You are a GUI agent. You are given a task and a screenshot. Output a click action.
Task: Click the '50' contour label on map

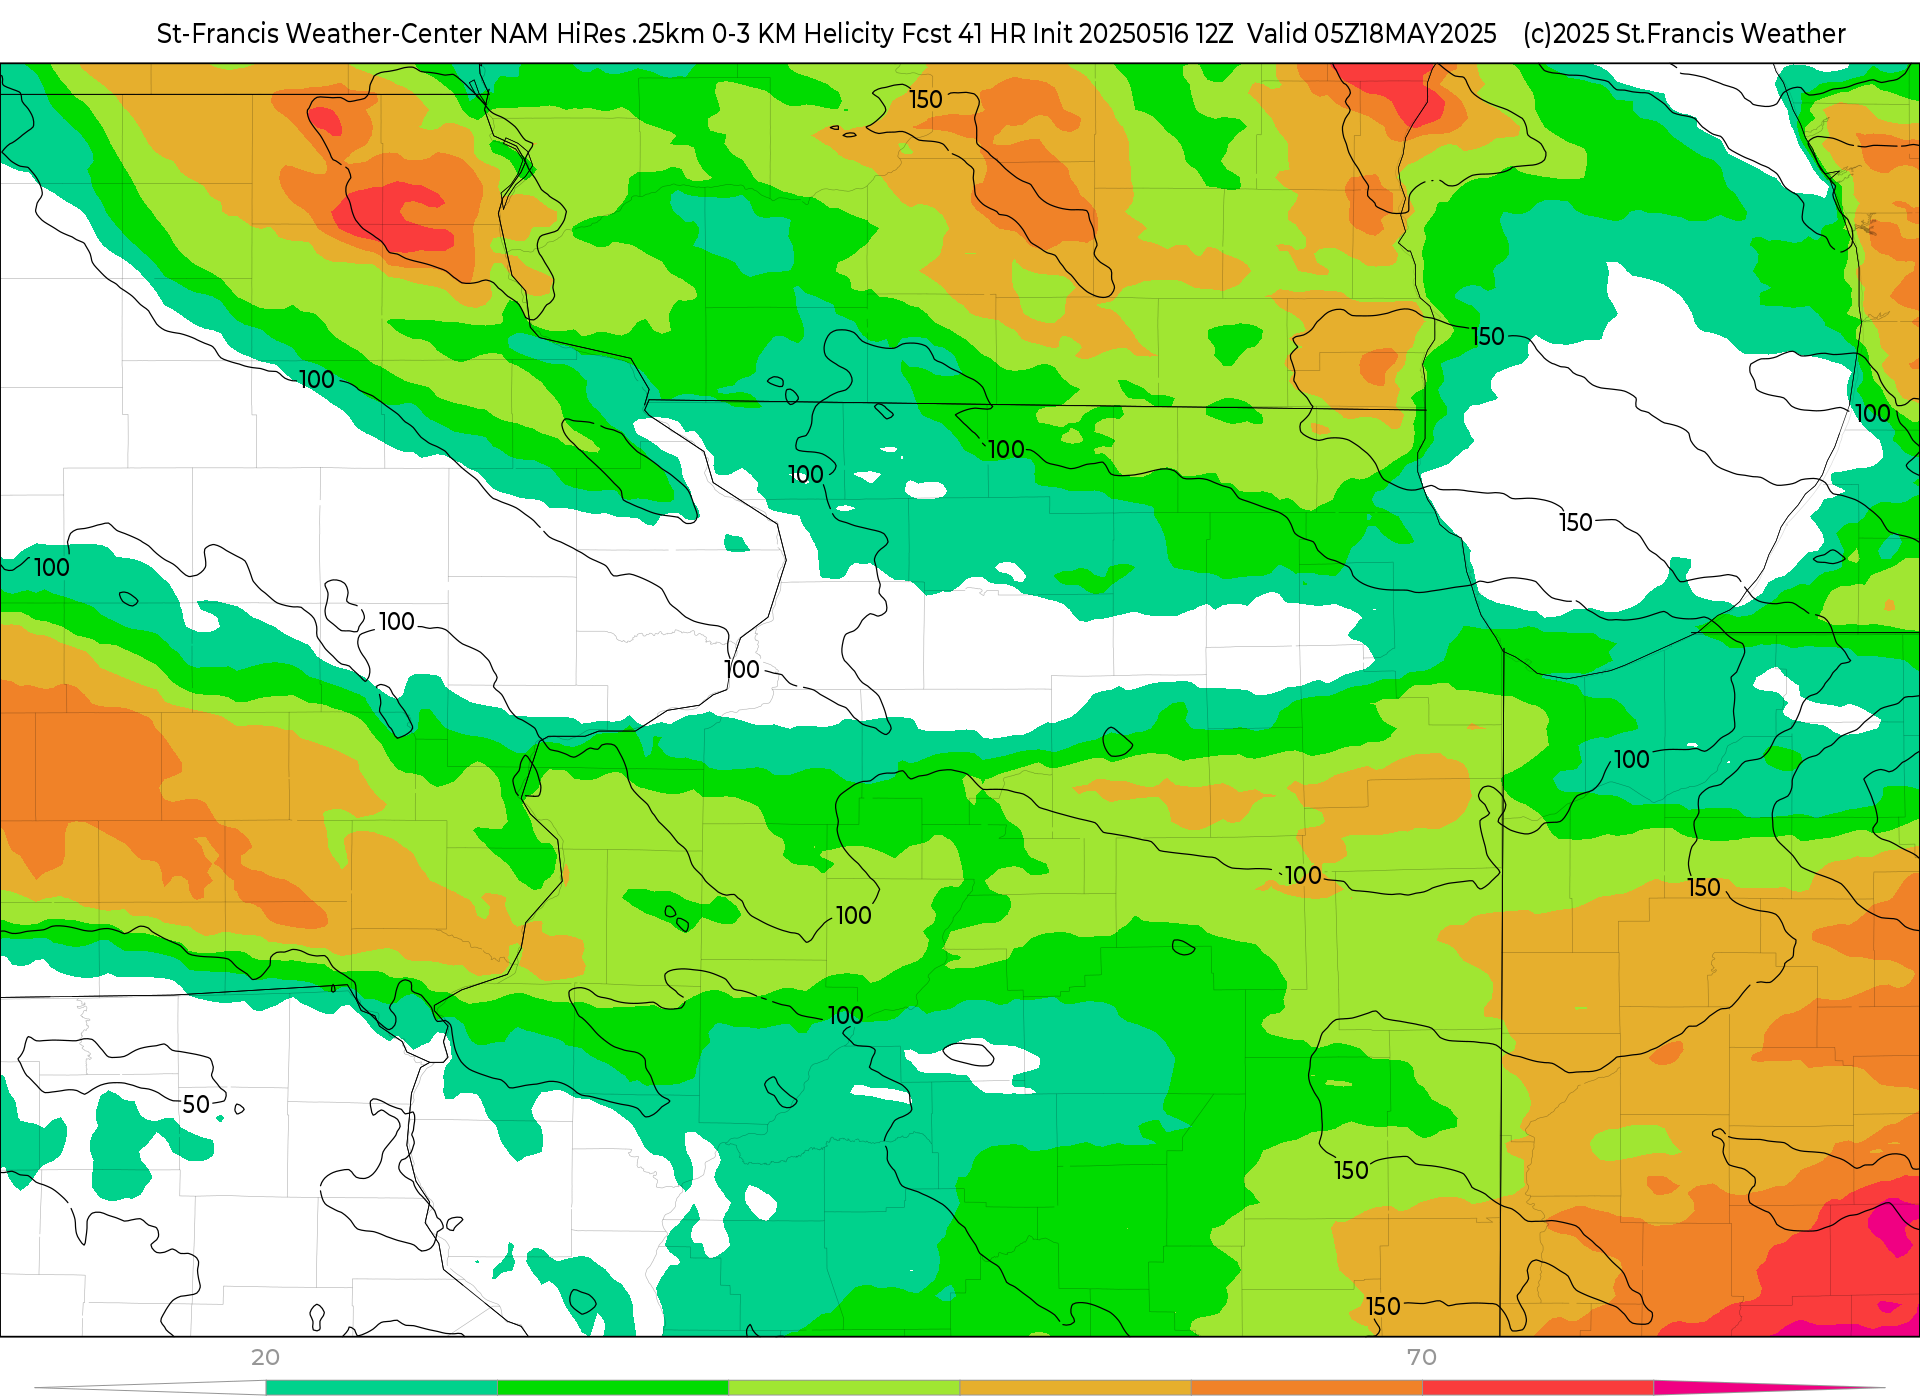click(x=196, y=1104)
